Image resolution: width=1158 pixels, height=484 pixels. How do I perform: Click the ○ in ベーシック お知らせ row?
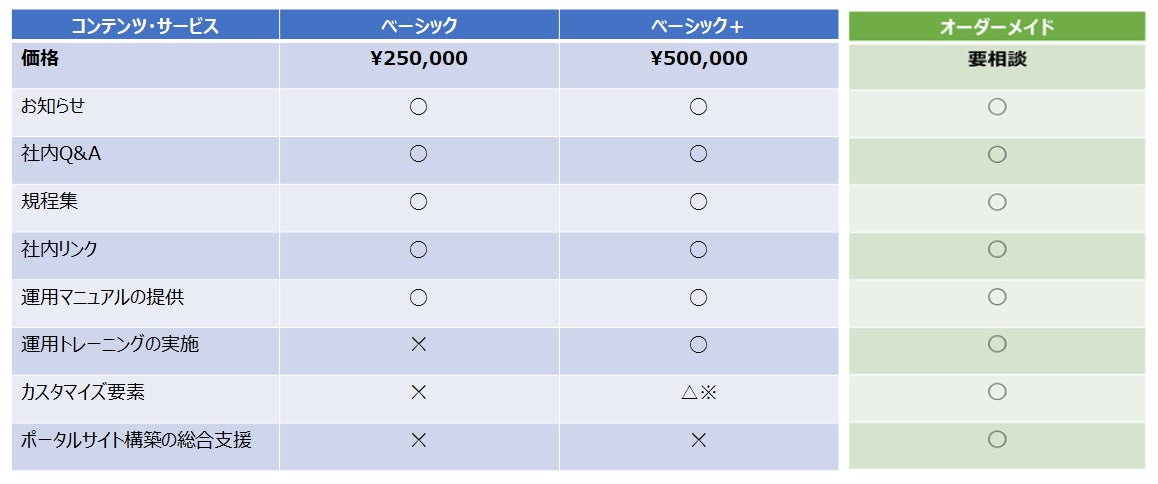click(x=419, y=107)
